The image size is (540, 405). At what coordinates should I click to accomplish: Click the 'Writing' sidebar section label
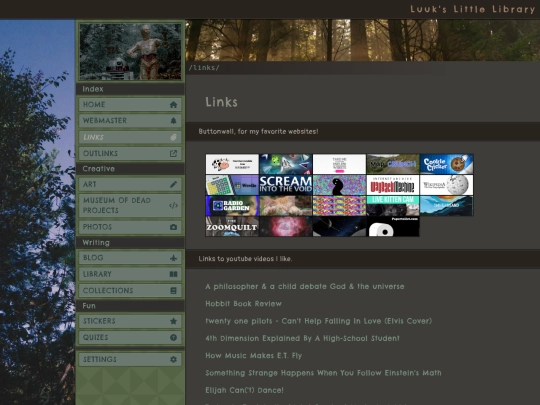coord(96,242)
